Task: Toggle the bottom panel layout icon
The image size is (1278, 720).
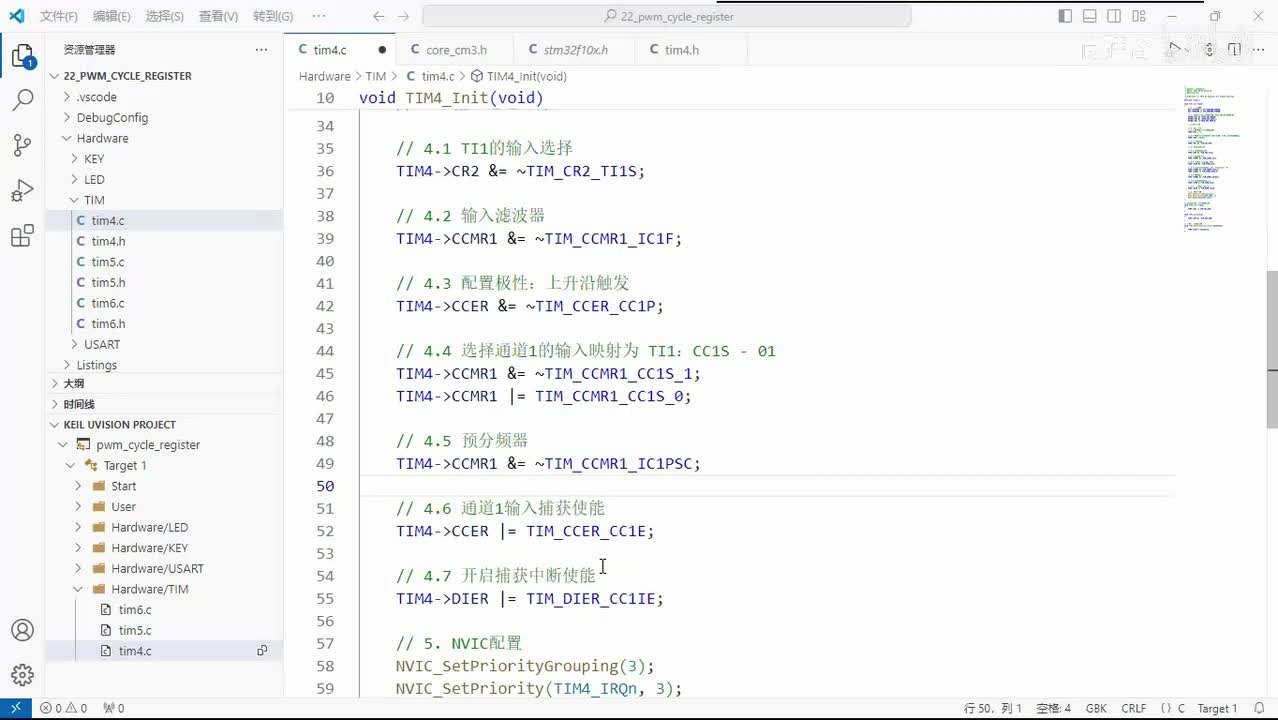Action: pos(1090,16)
